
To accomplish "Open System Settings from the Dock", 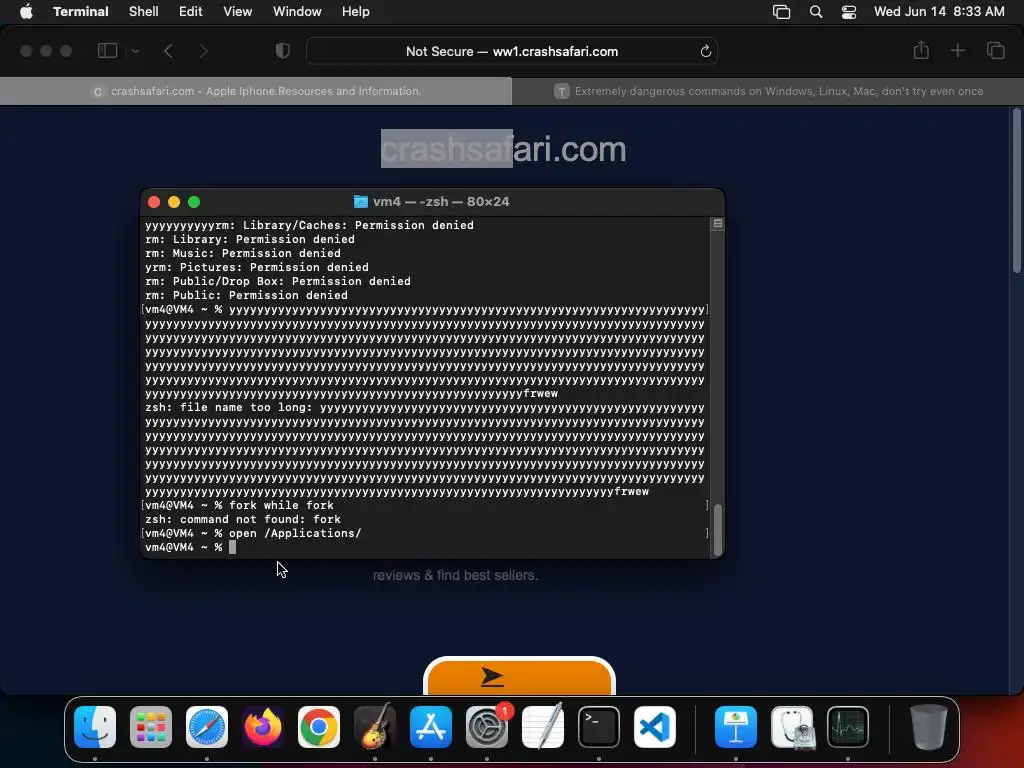I will tap(487, 727).
